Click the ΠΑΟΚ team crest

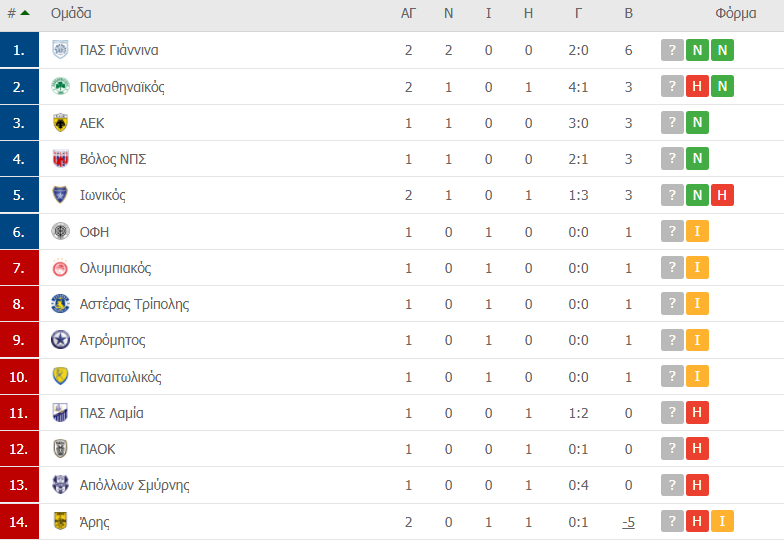pyautogui.click(x=60, y=448)
